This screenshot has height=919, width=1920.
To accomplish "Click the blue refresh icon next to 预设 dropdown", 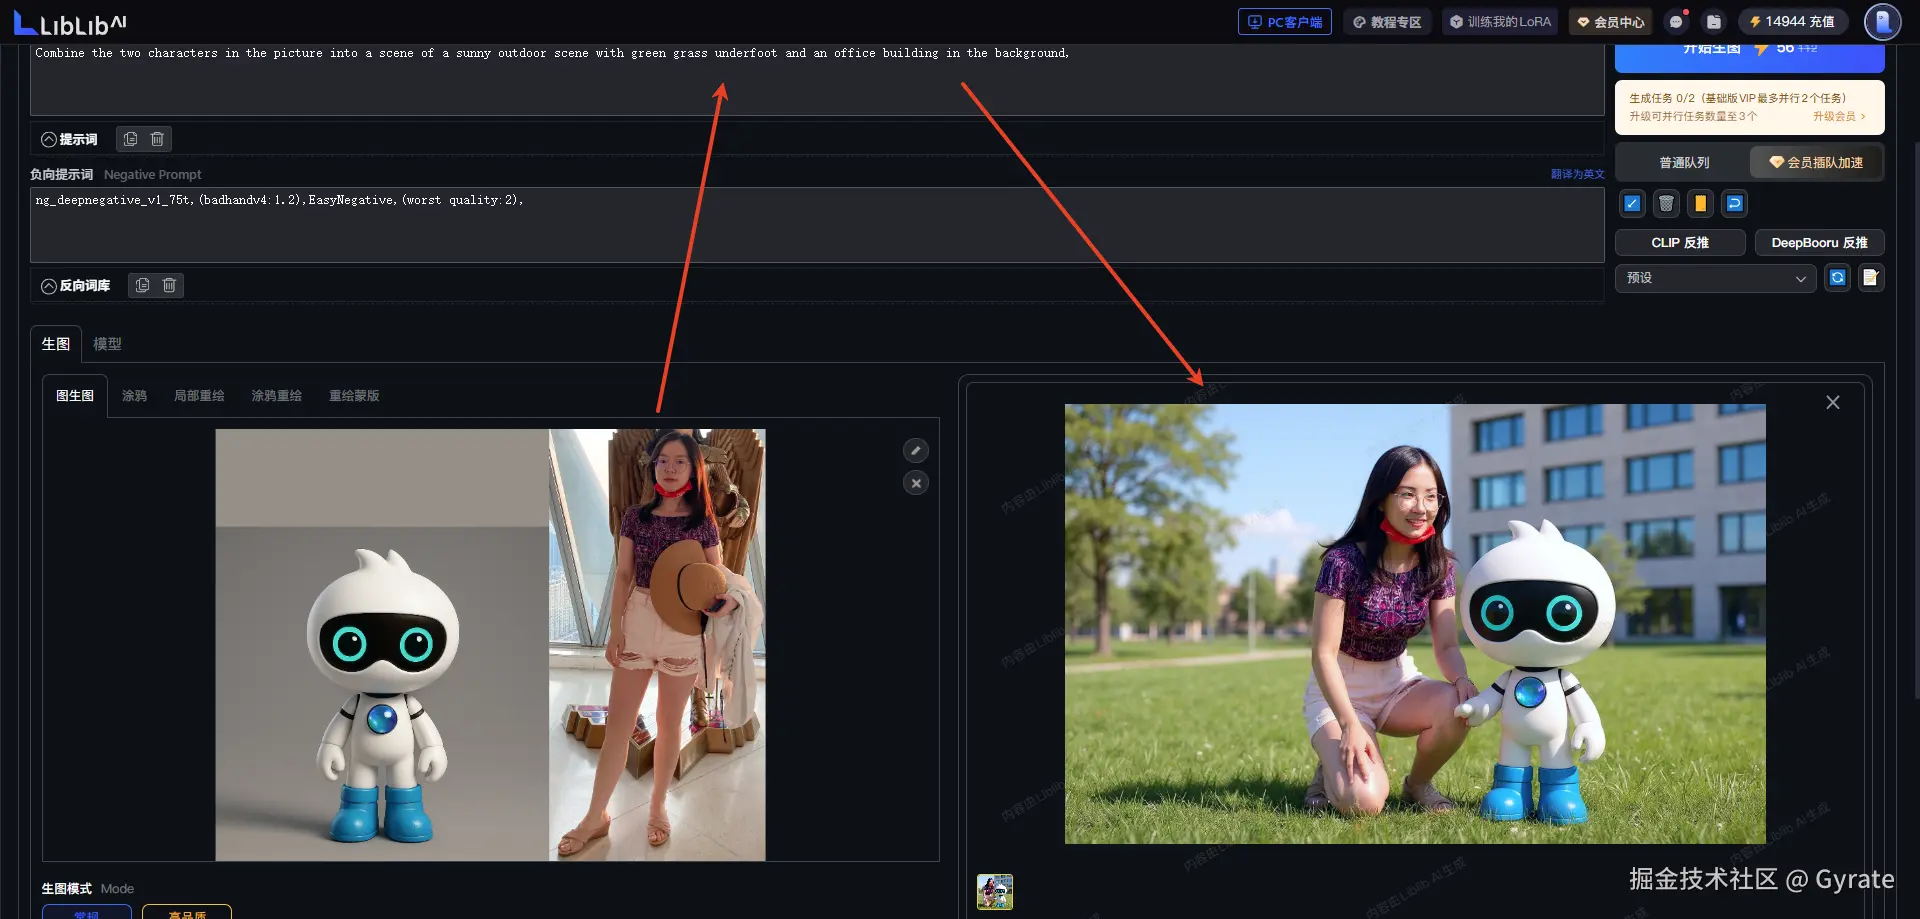I will (1837, 278).
